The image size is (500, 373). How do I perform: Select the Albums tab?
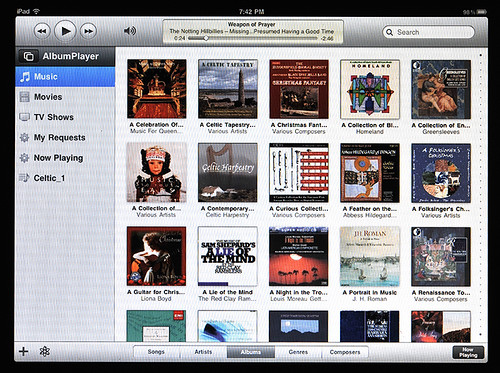coord(251,352)
